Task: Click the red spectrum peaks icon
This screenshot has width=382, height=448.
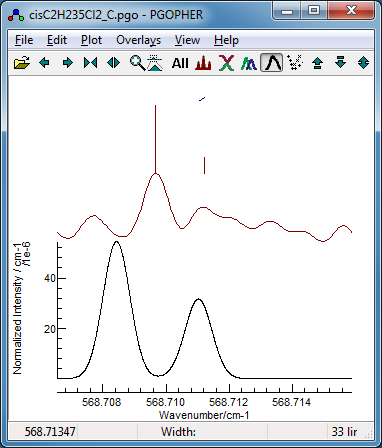Action: point(203,63)
